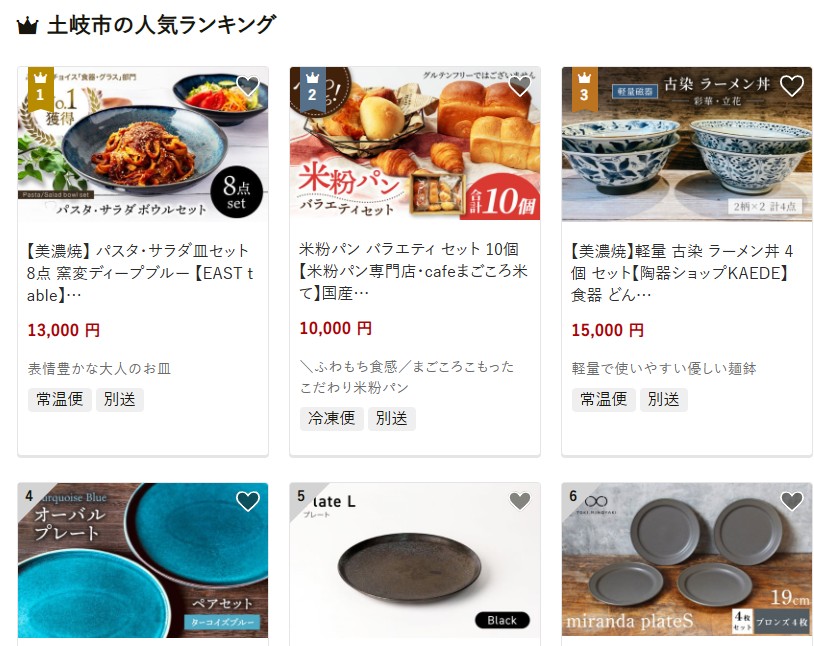Open the pasta salad bowl set thumbnail

click(143, 144)
